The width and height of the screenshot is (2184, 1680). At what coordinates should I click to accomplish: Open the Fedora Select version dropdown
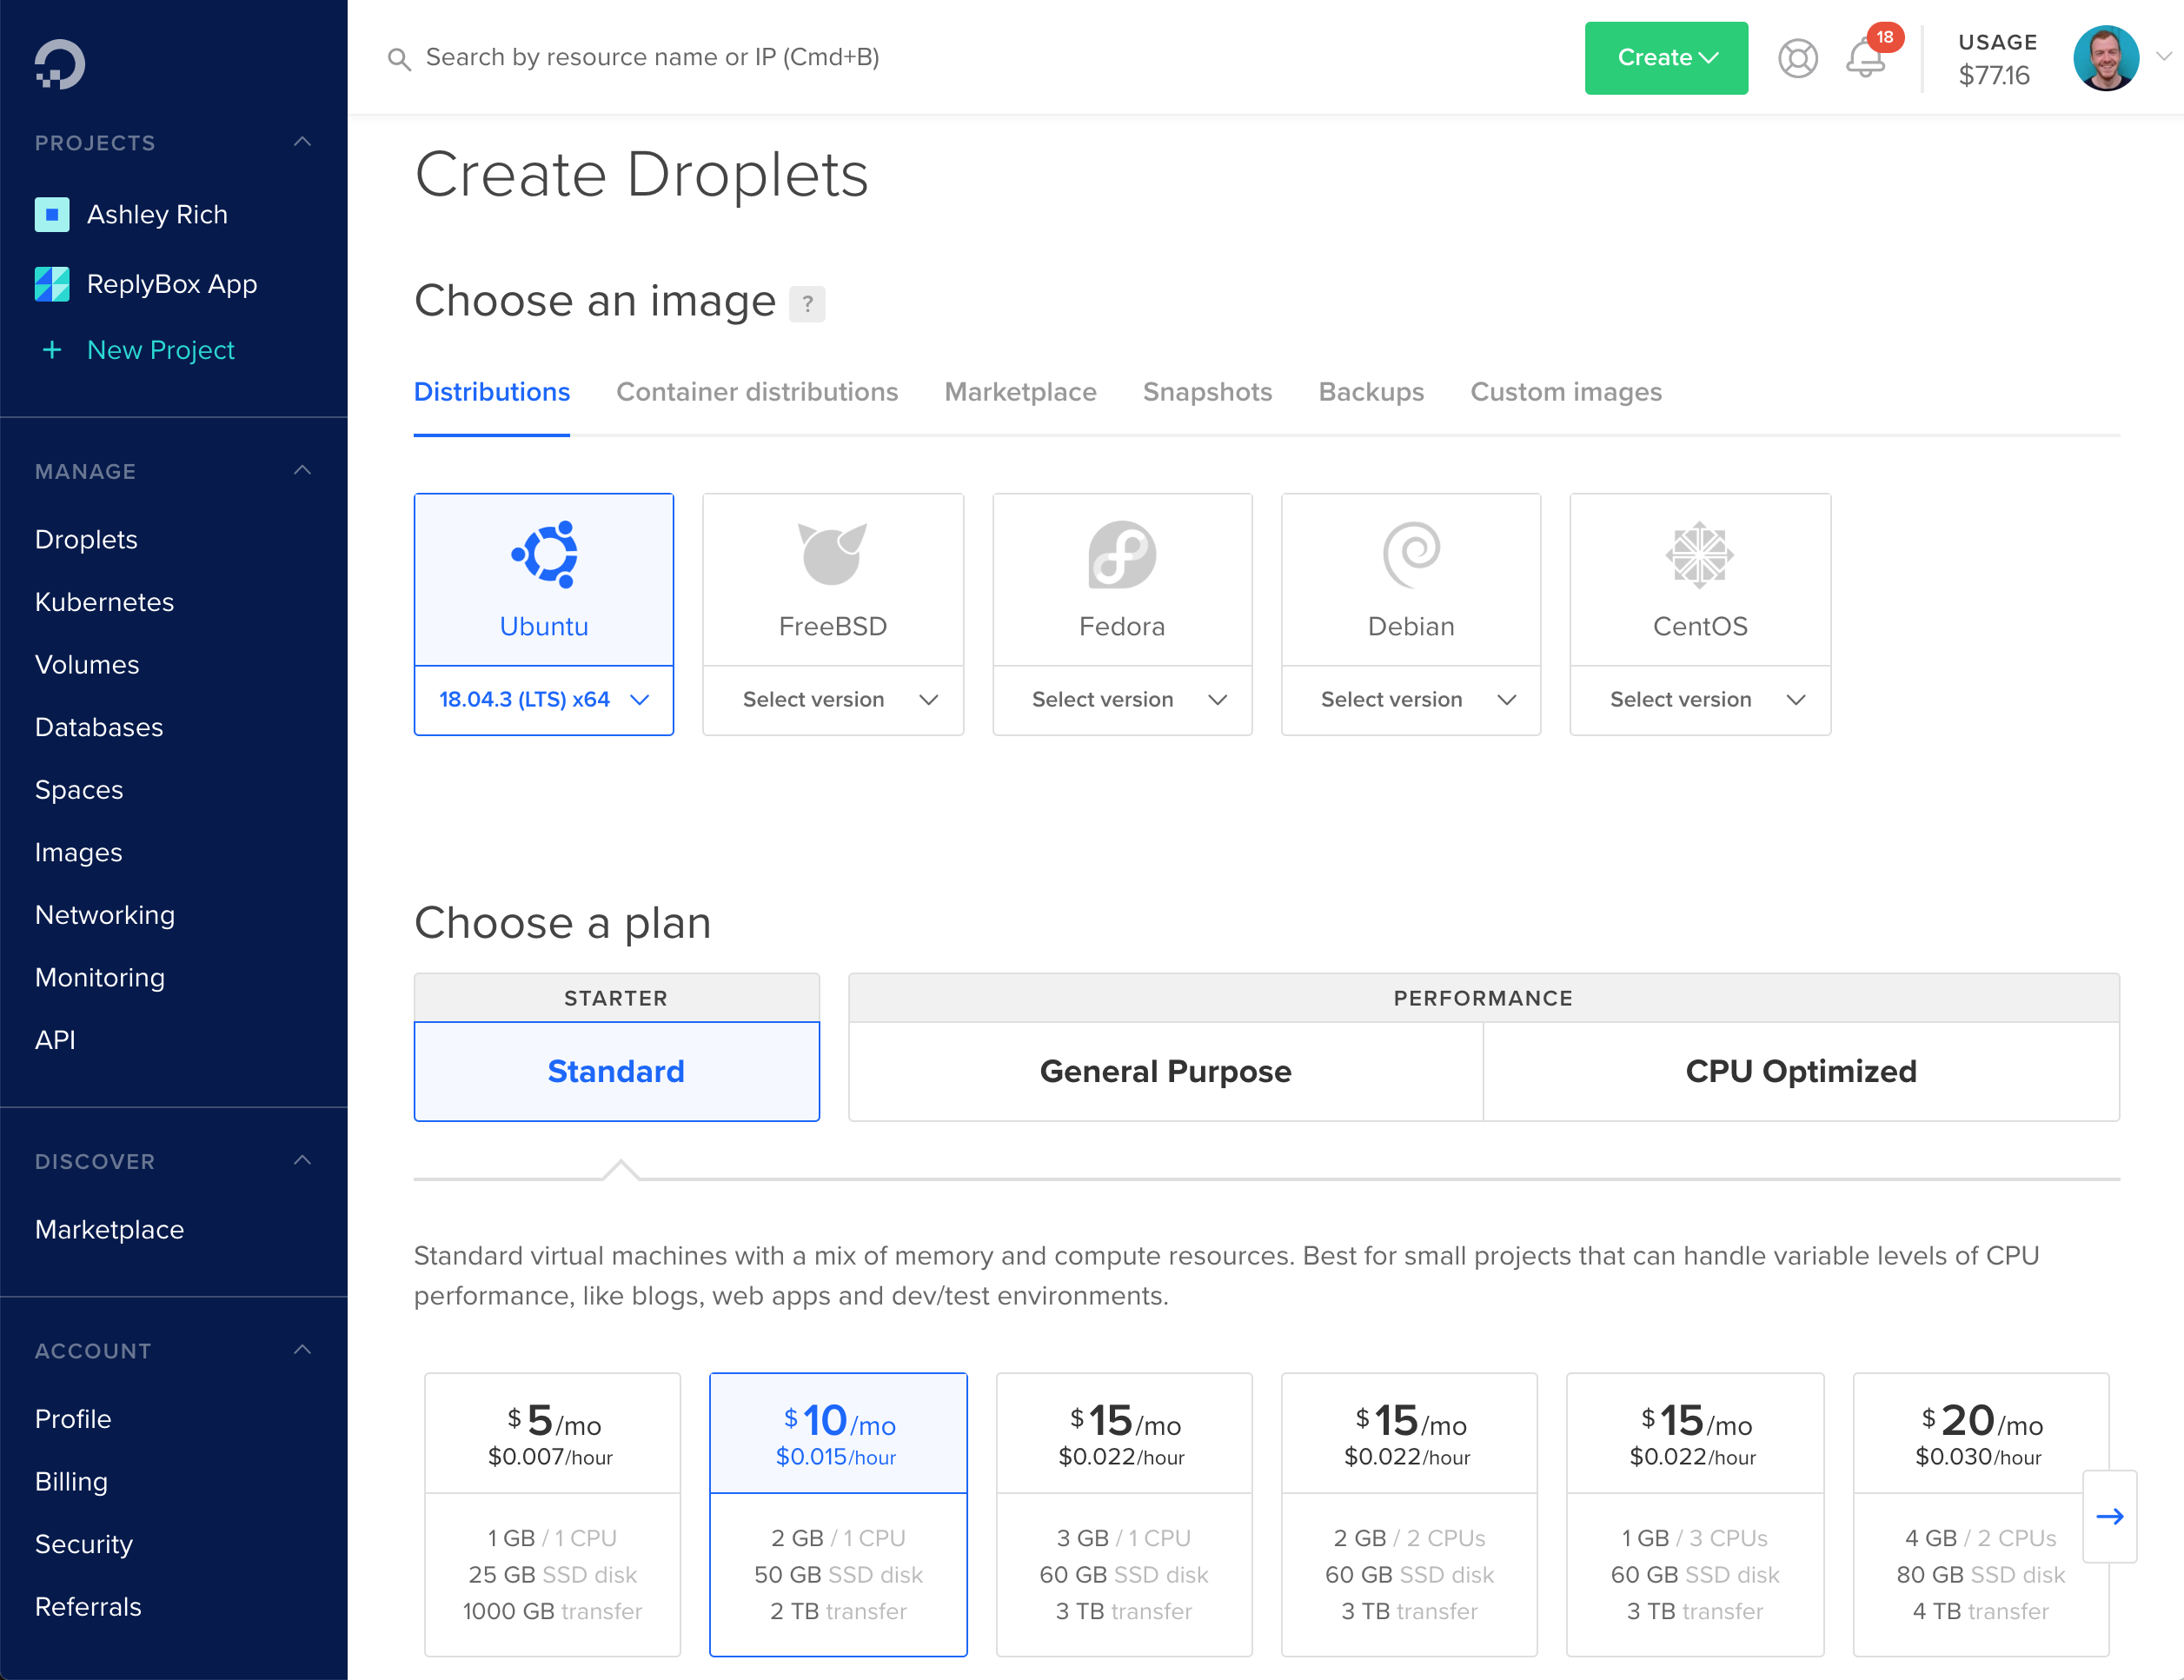point(1122,700)
